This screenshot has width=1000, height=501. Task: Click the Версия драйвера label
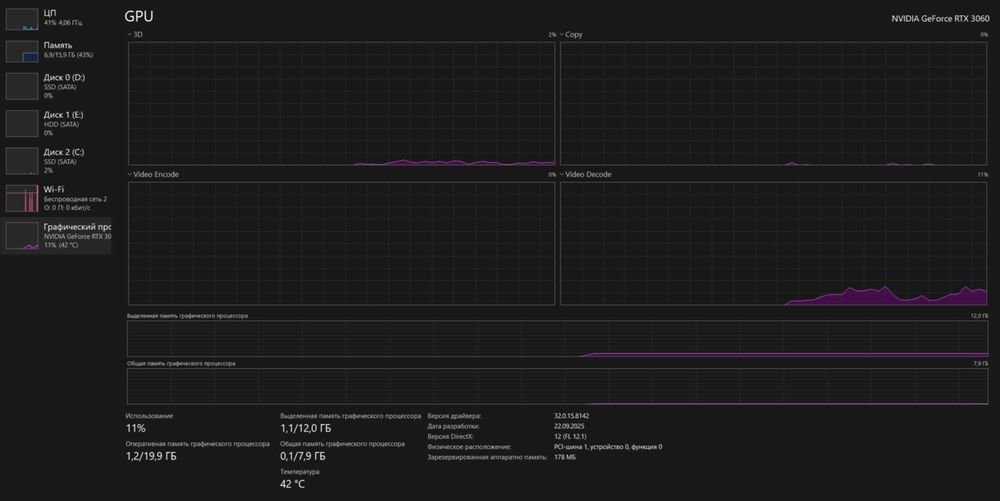click(x=454, y=416)
